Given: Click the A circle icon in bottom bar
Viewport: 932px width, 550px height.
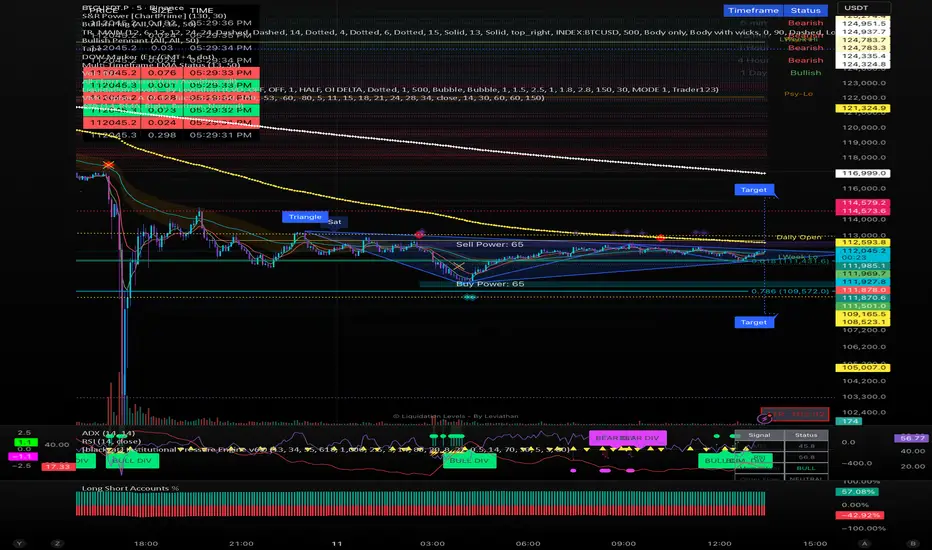Looking at the screenshot, I should click(x=865, y=543).
